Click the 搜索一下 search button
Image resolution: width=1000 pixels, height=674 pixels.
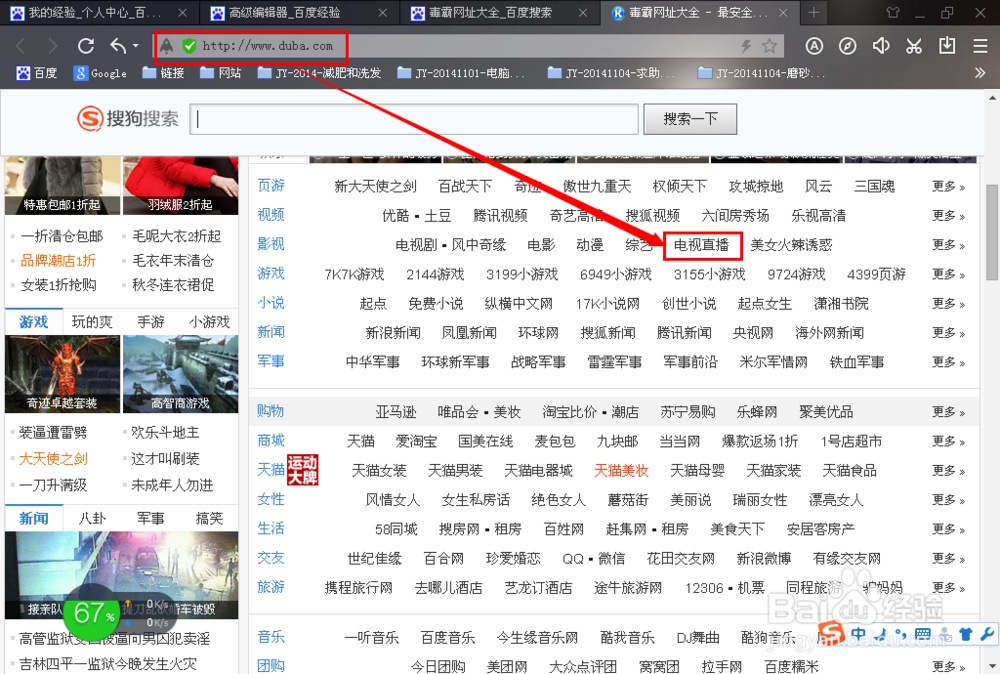click(690, 118)
